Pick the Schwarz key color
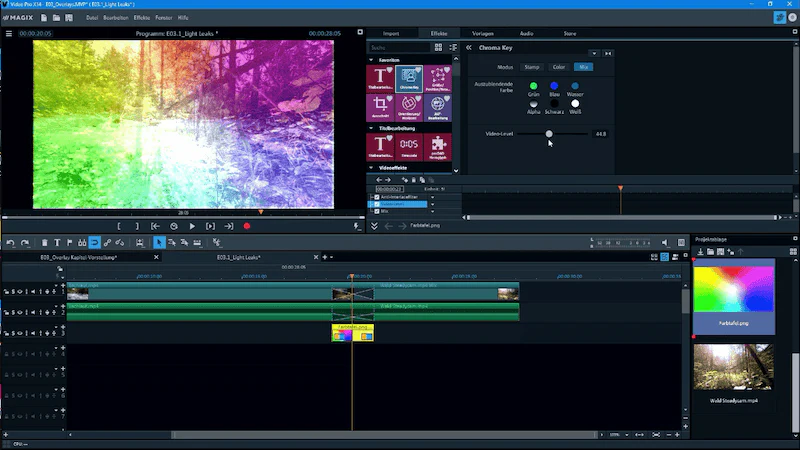The image size is (800, 450). tap(554, 104)
